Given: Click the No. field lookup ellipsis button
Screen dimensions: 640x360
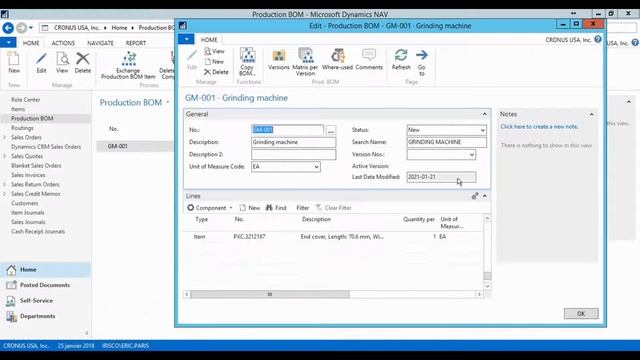Looking at the screenshot, I should tap(331, 131).
